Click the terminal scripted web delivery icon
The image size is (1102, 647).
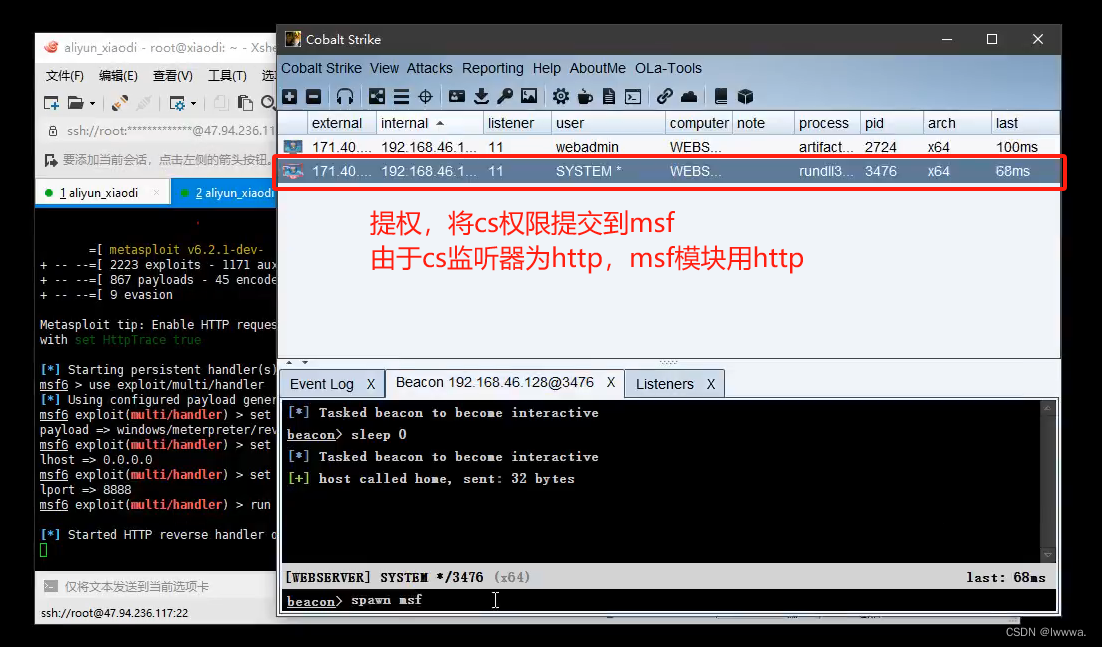(x=633, y=96)
